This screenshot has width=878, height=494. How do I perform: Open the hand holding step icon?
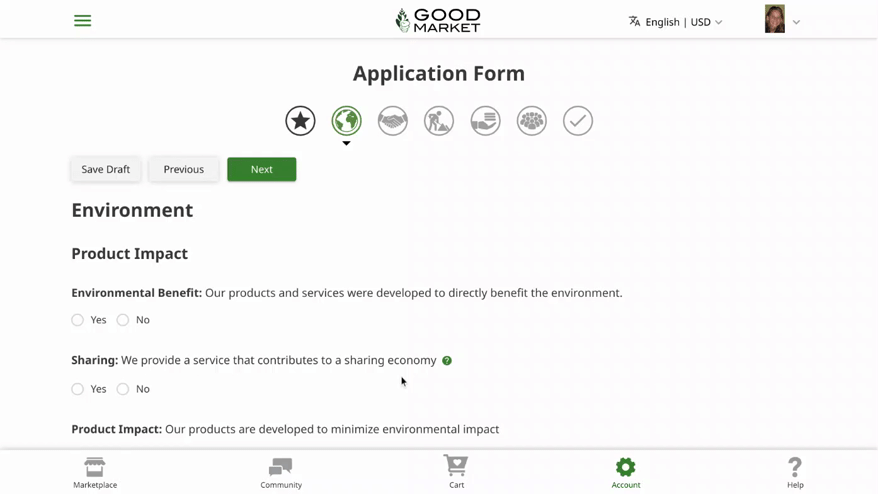485,121
